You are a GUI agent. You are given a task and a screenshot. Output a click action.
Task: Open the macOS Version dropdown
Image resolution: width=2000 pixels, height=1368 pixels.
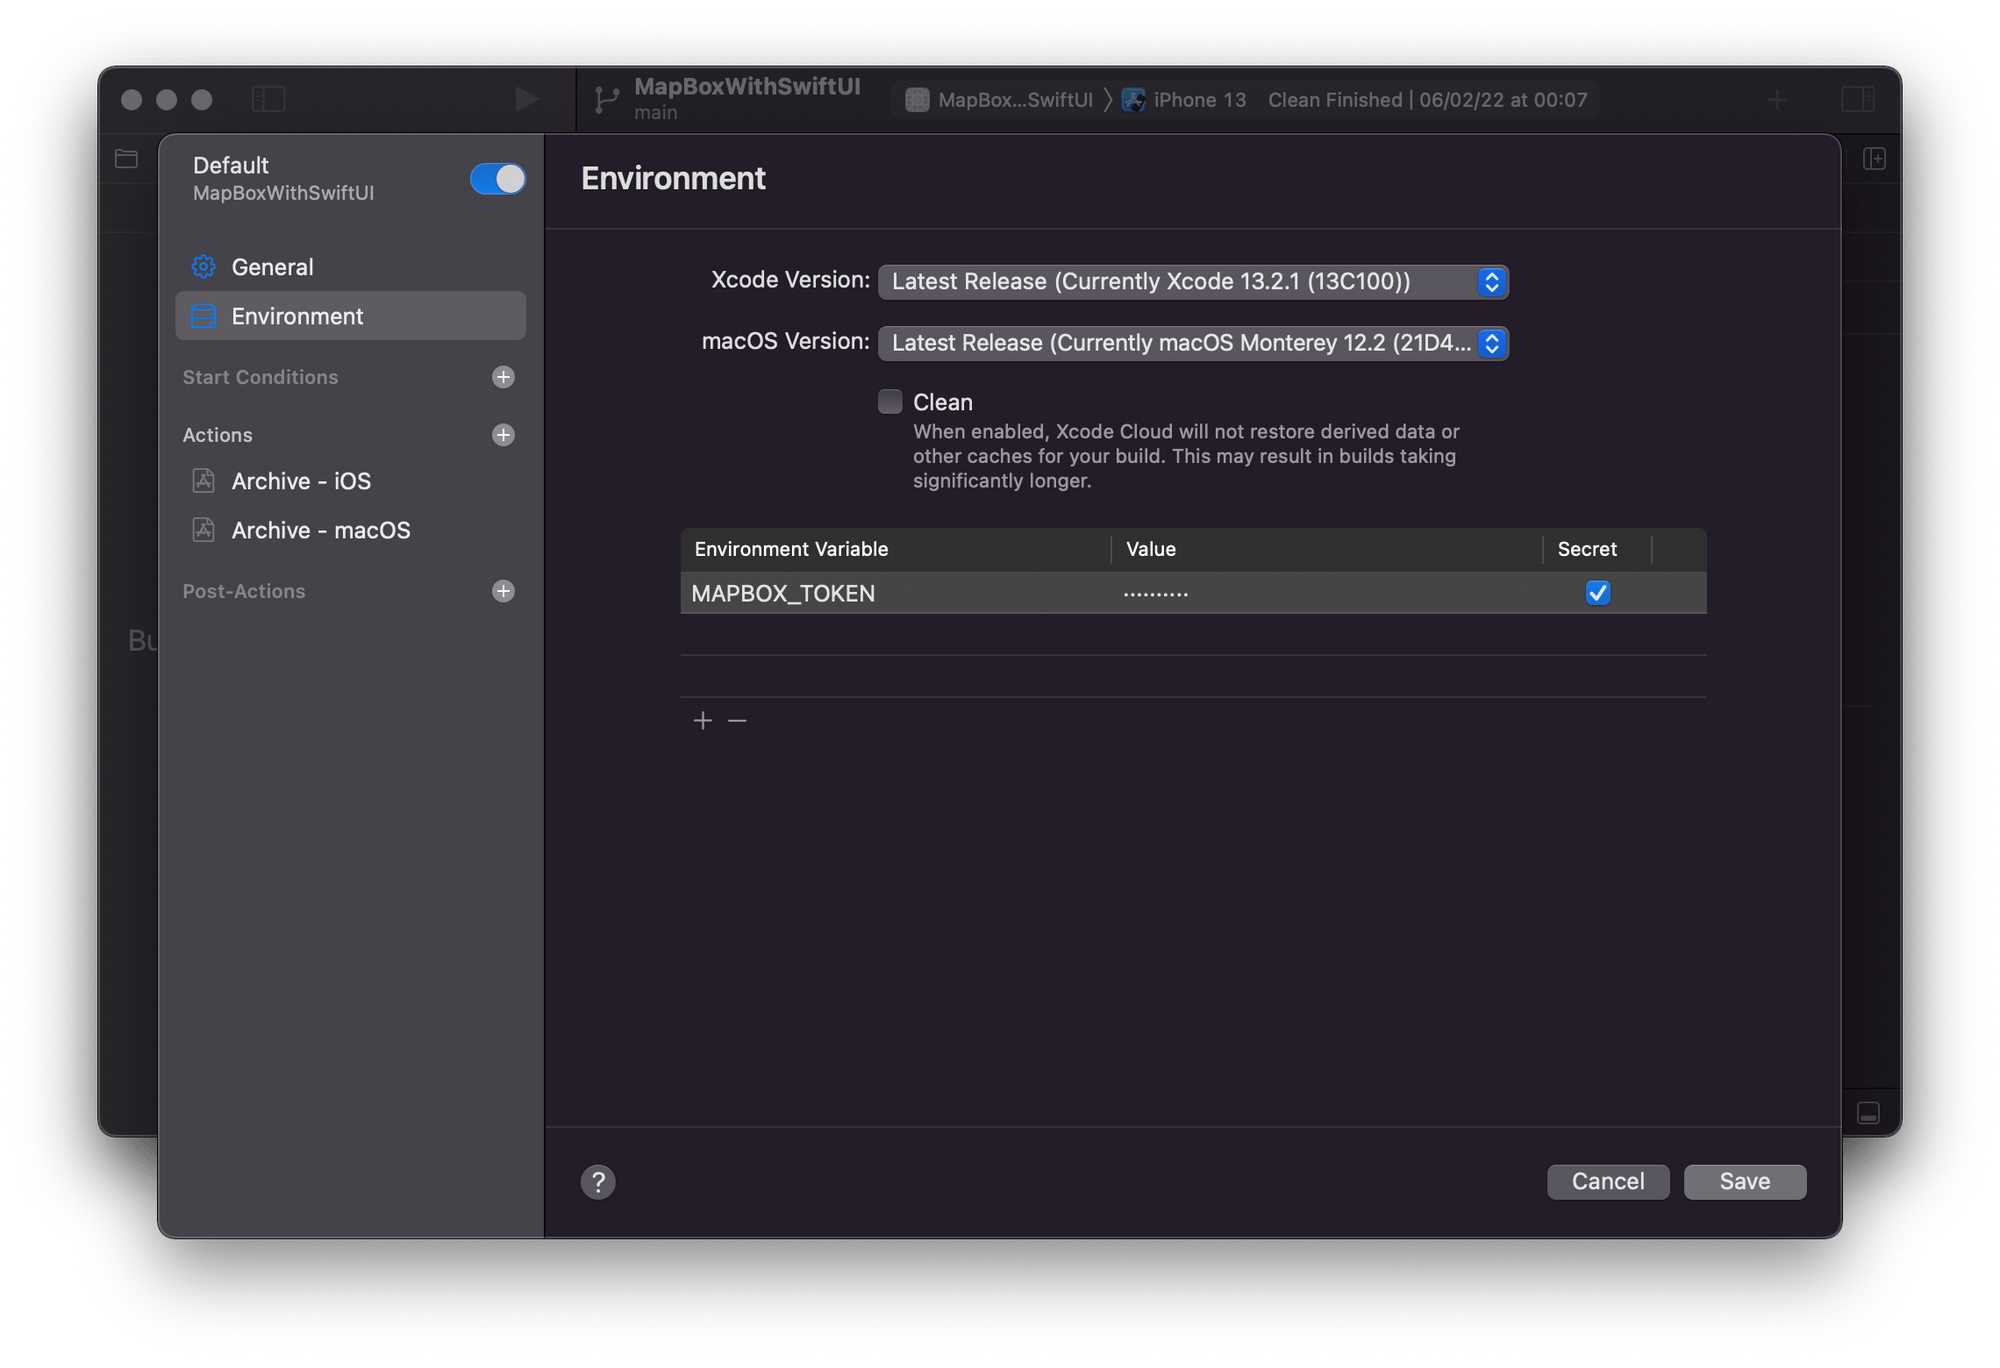pyautogui.click(x=1491, y=343)
